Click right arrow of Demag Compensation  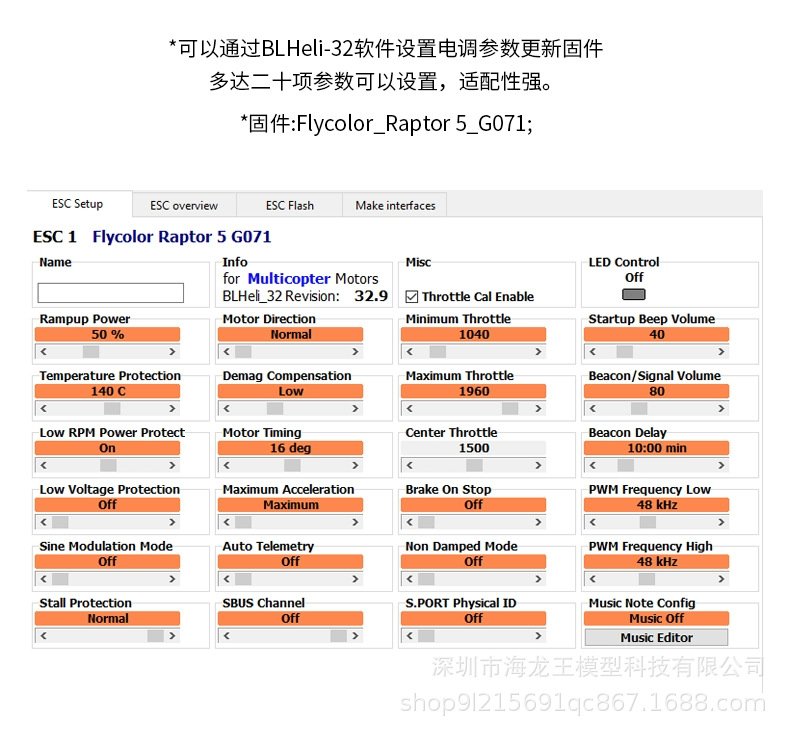pyautogui.click(x=355, y=409)
